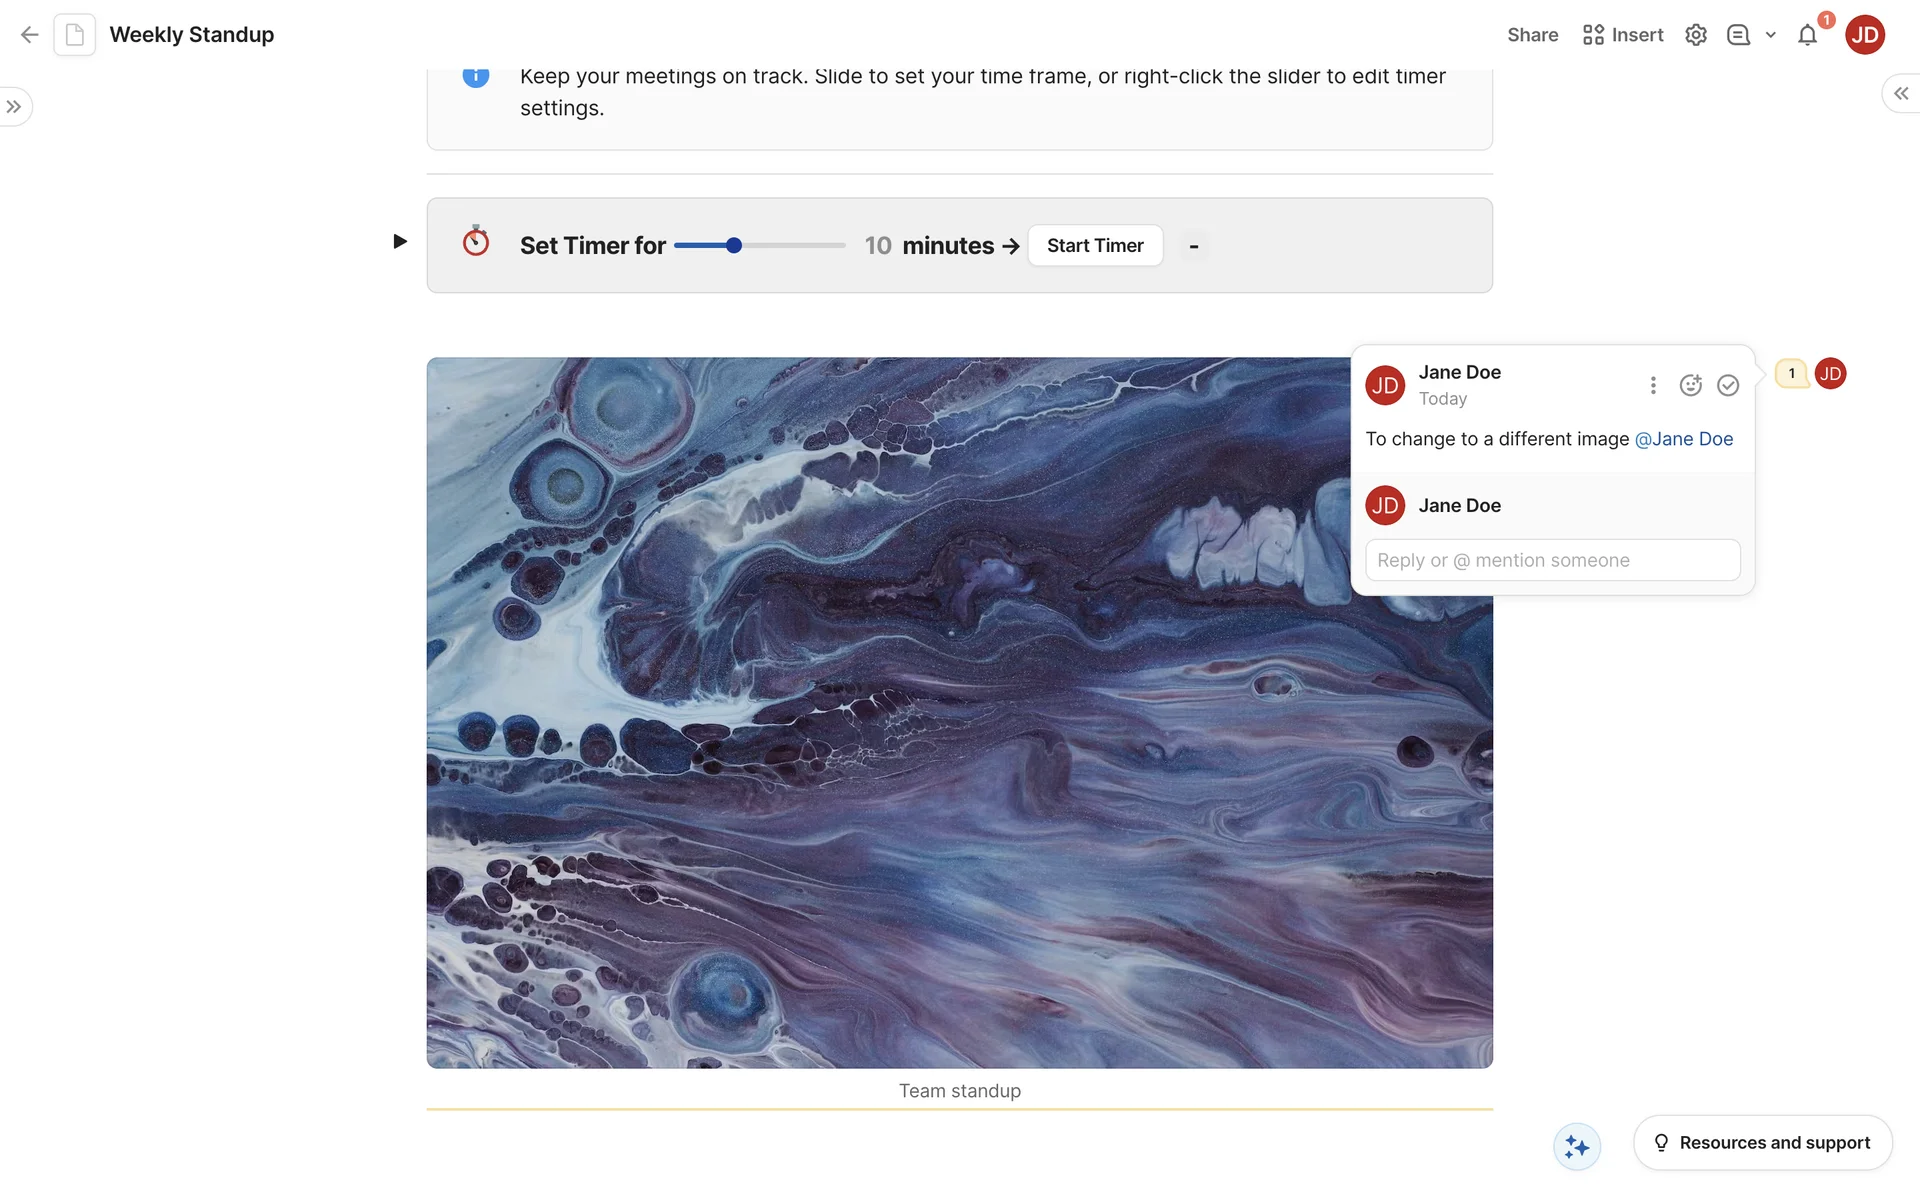Expand the timer section disclosure triangle
Viewport: 1920px width, 1200px height.
(400, 241)
